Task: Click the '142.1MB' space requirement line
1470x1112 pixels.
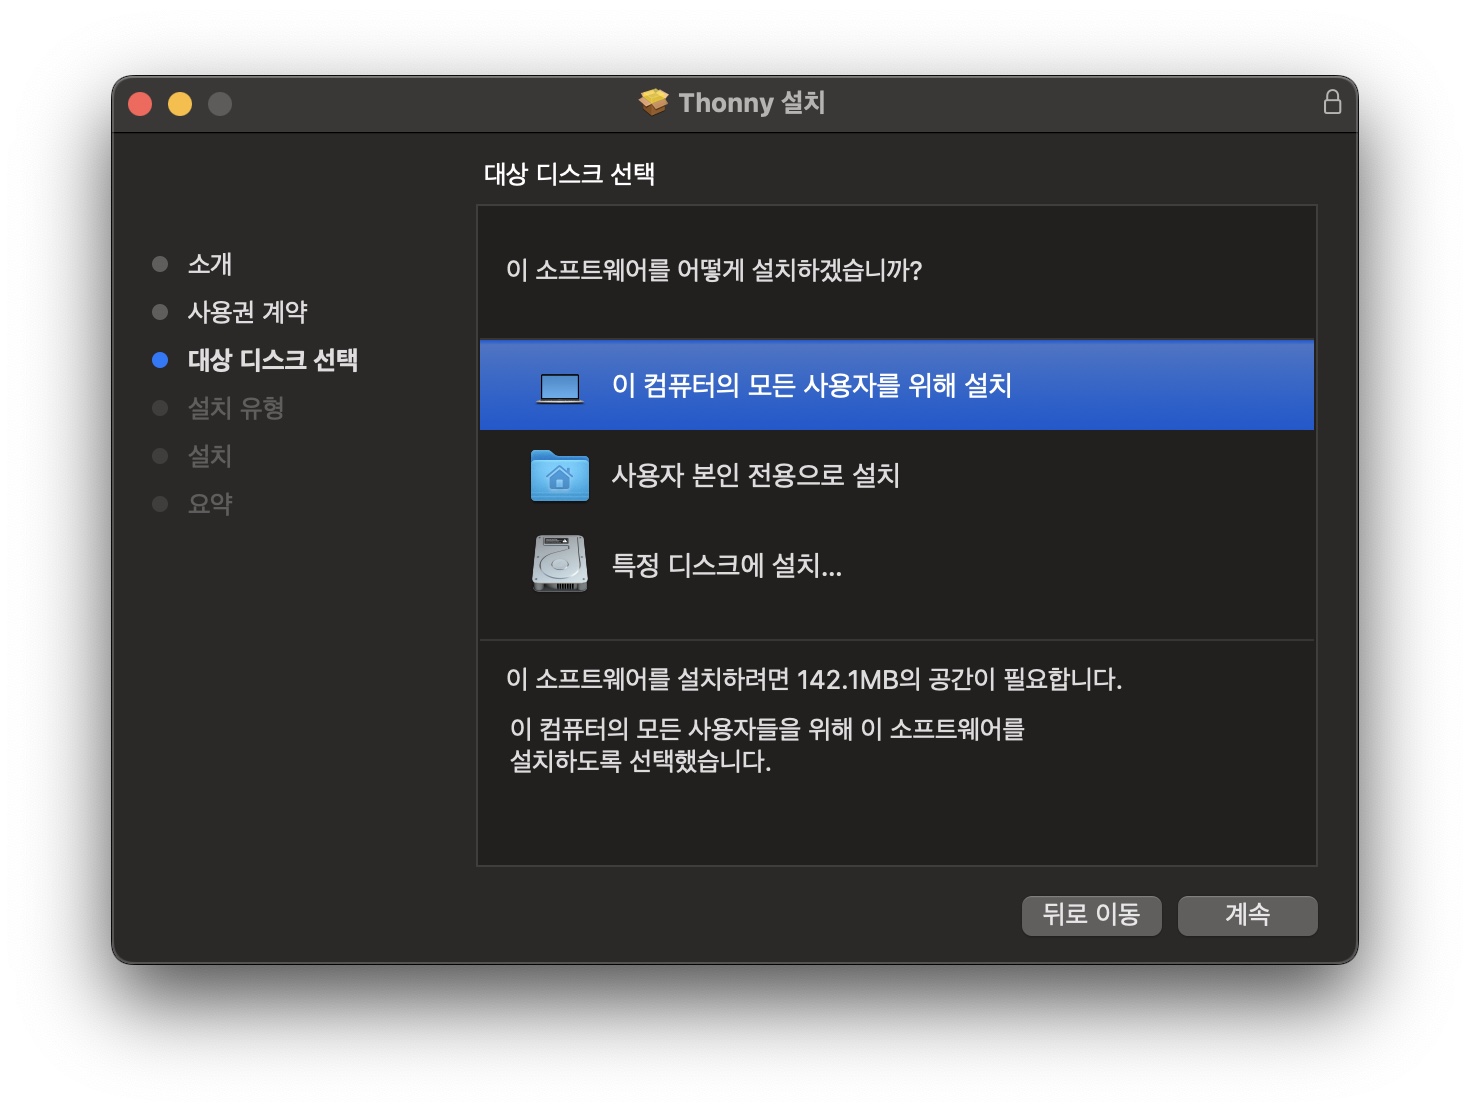Action: coord(814,680)
